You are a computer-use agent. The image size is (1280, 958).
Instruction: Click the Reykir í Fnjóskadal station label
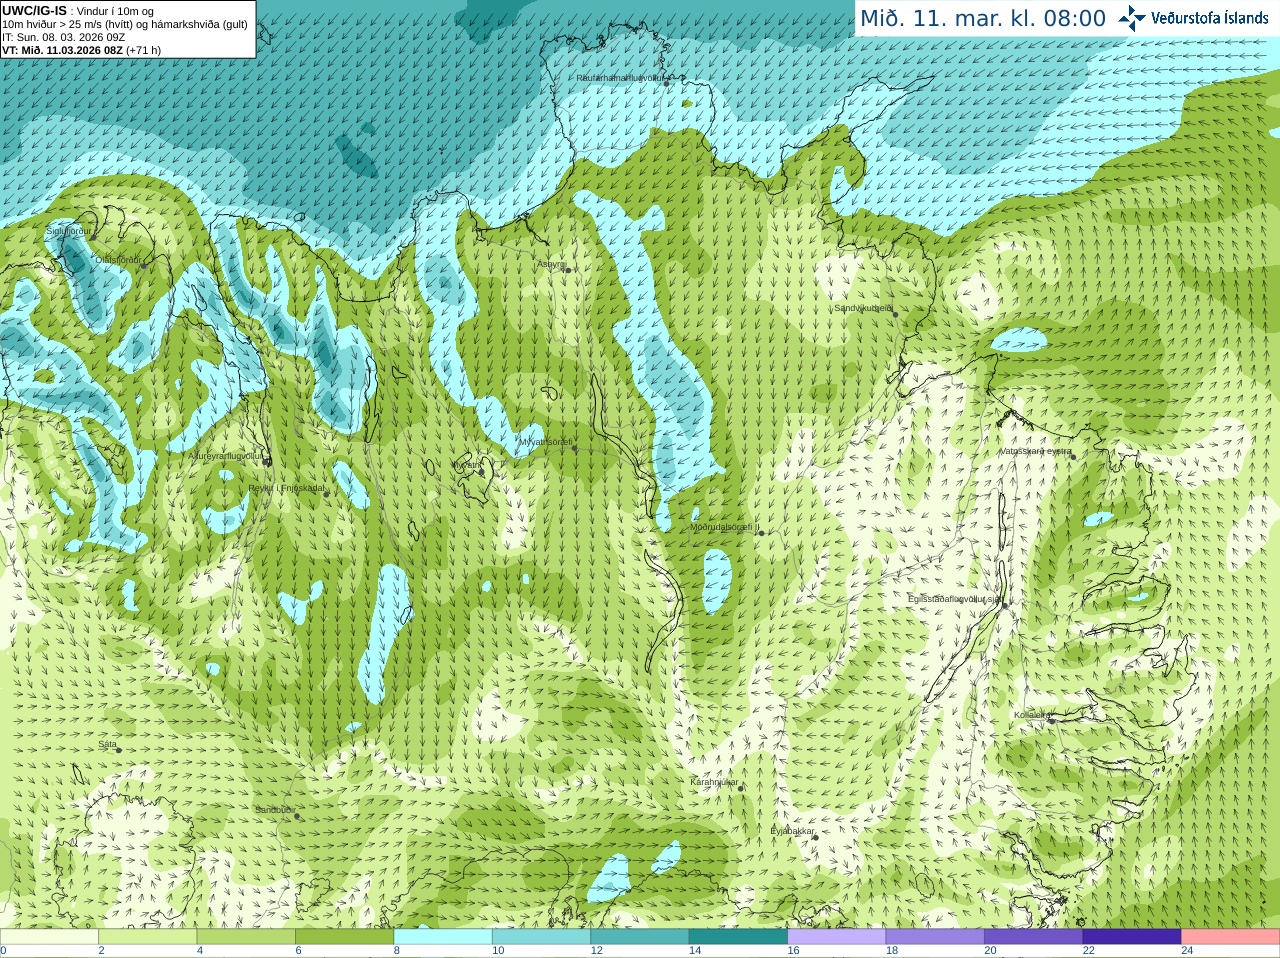pyautogui.click(x=287, y=488)
